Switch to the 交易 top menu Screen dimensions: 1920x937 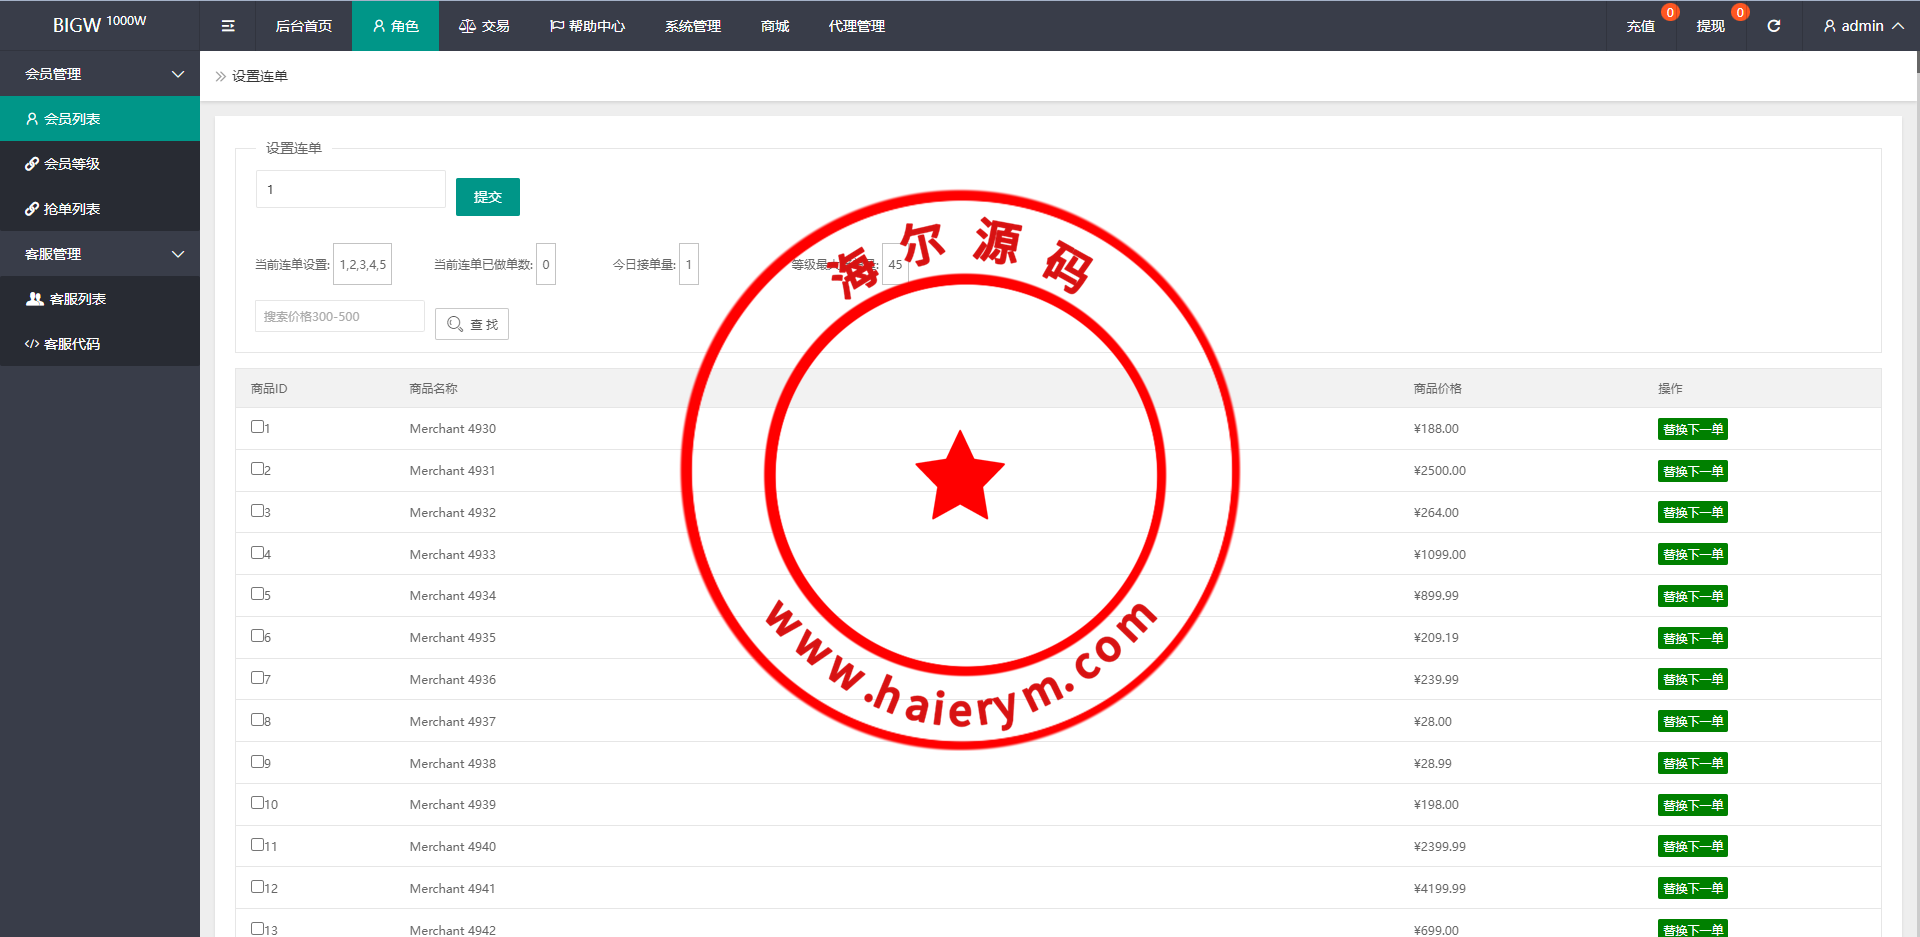[x=484, y=26]
